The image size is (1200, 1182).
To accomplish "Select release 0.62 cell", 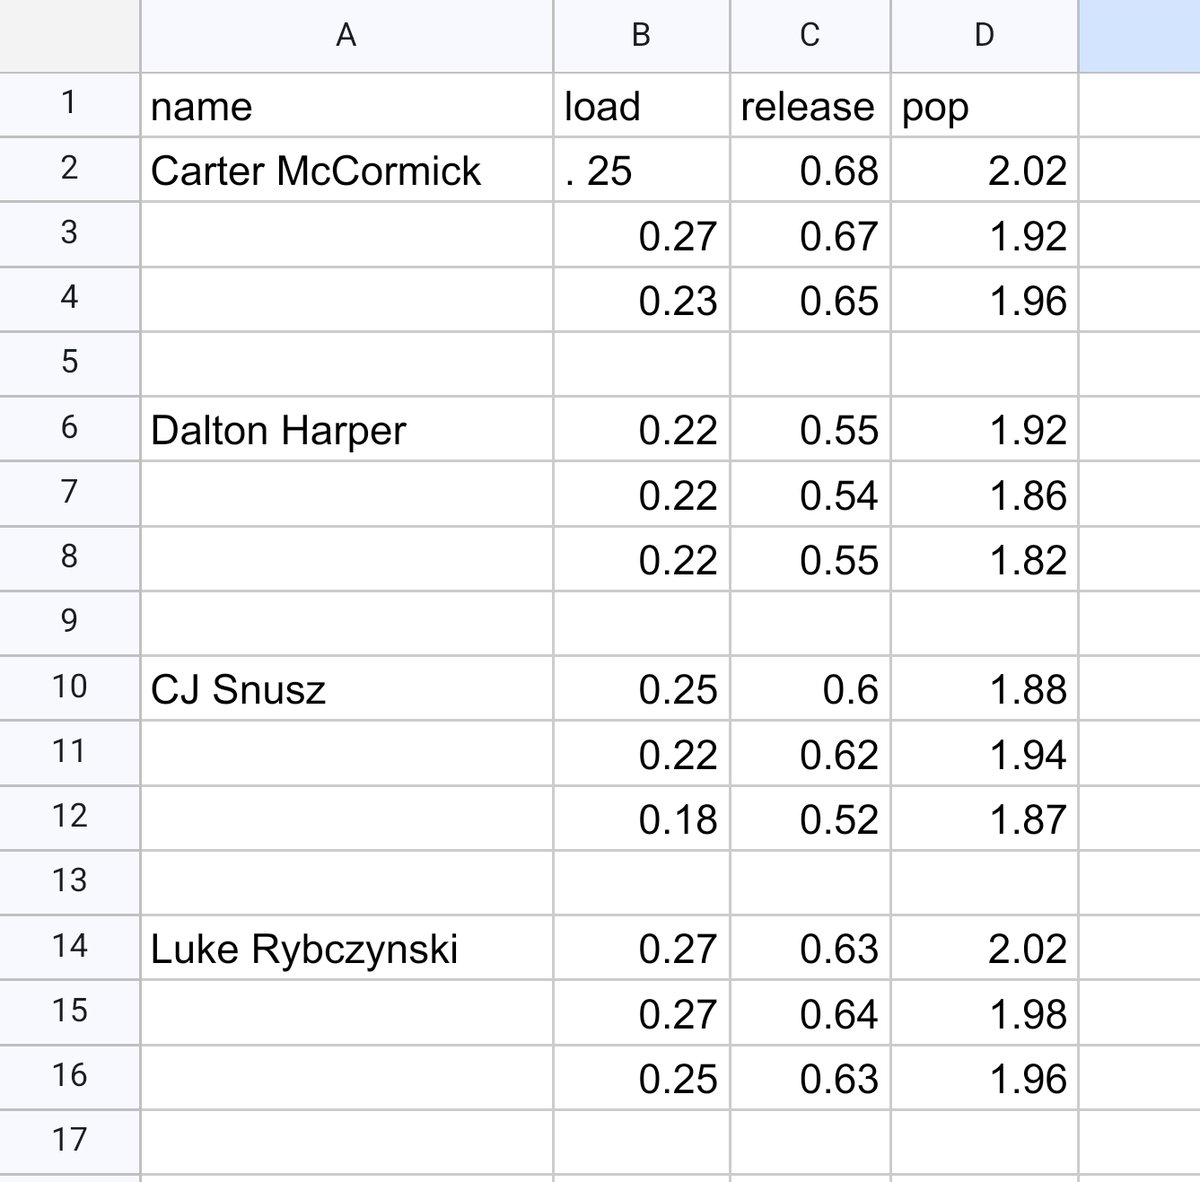I will 810,753.
